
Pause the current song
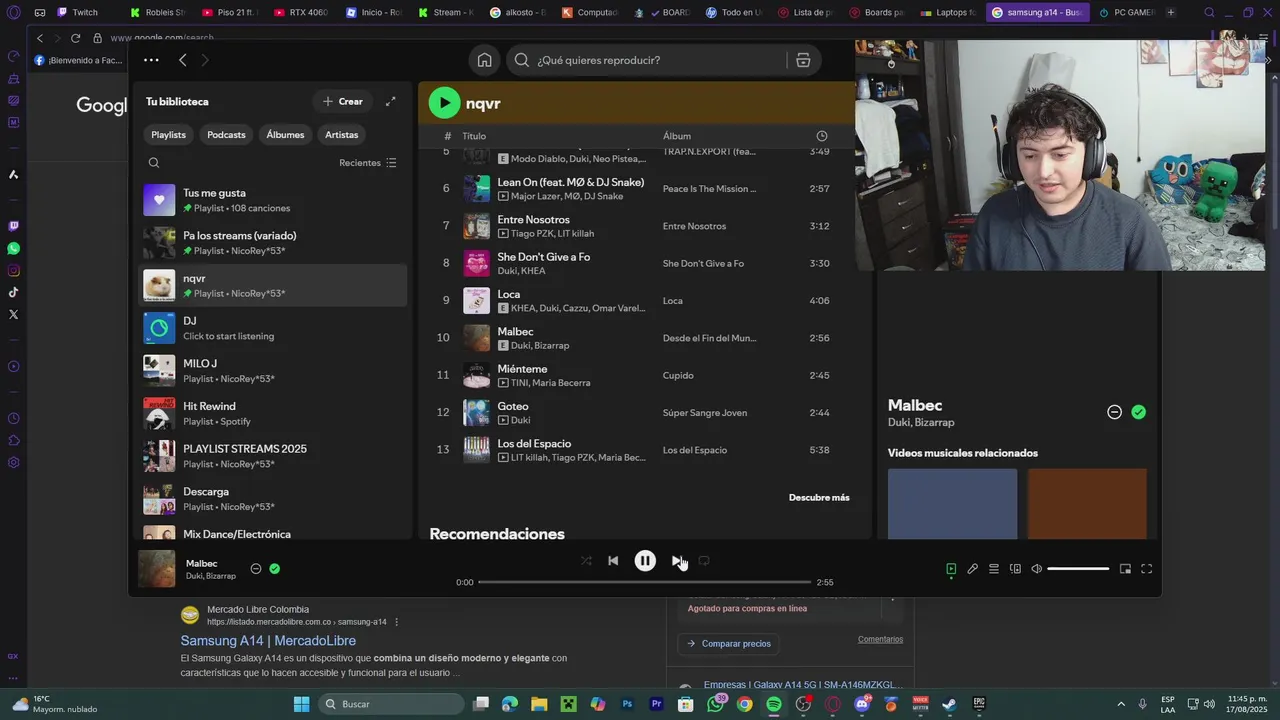pos(645,561)
